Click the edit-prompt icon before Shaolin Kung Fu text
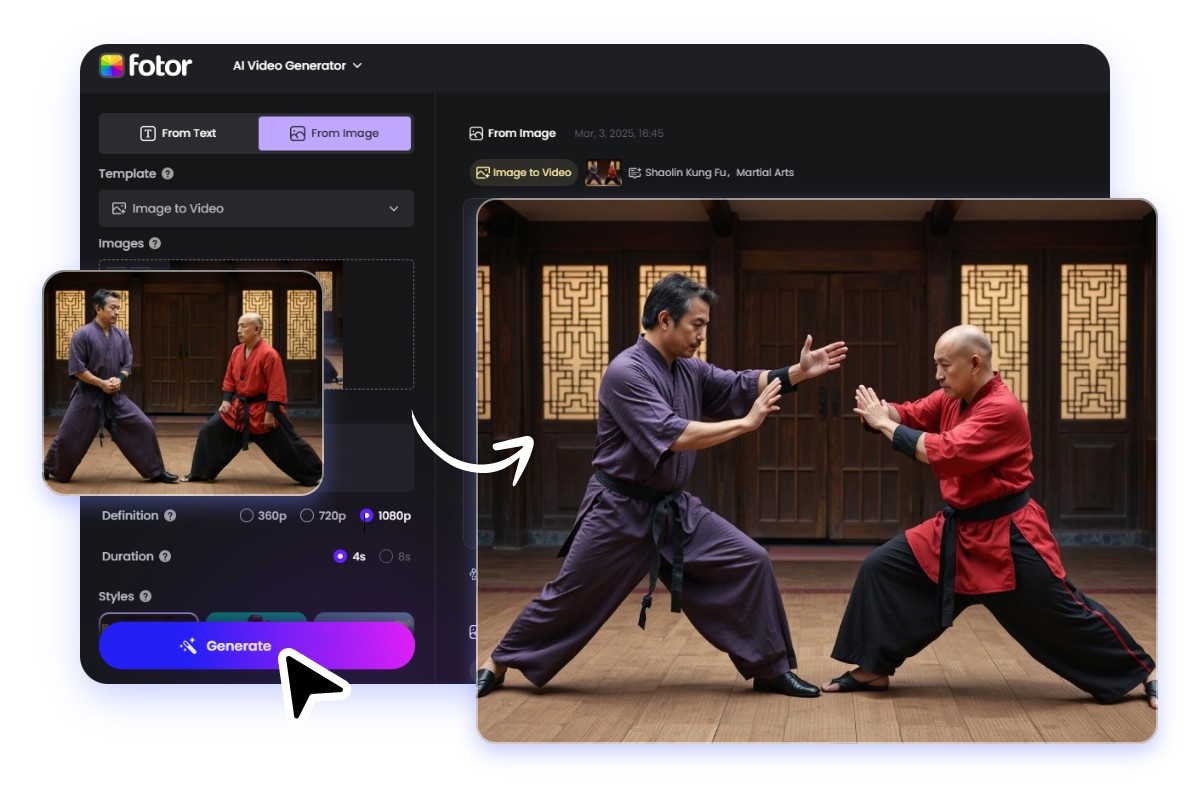1200x800 pixels. [636, 172]
